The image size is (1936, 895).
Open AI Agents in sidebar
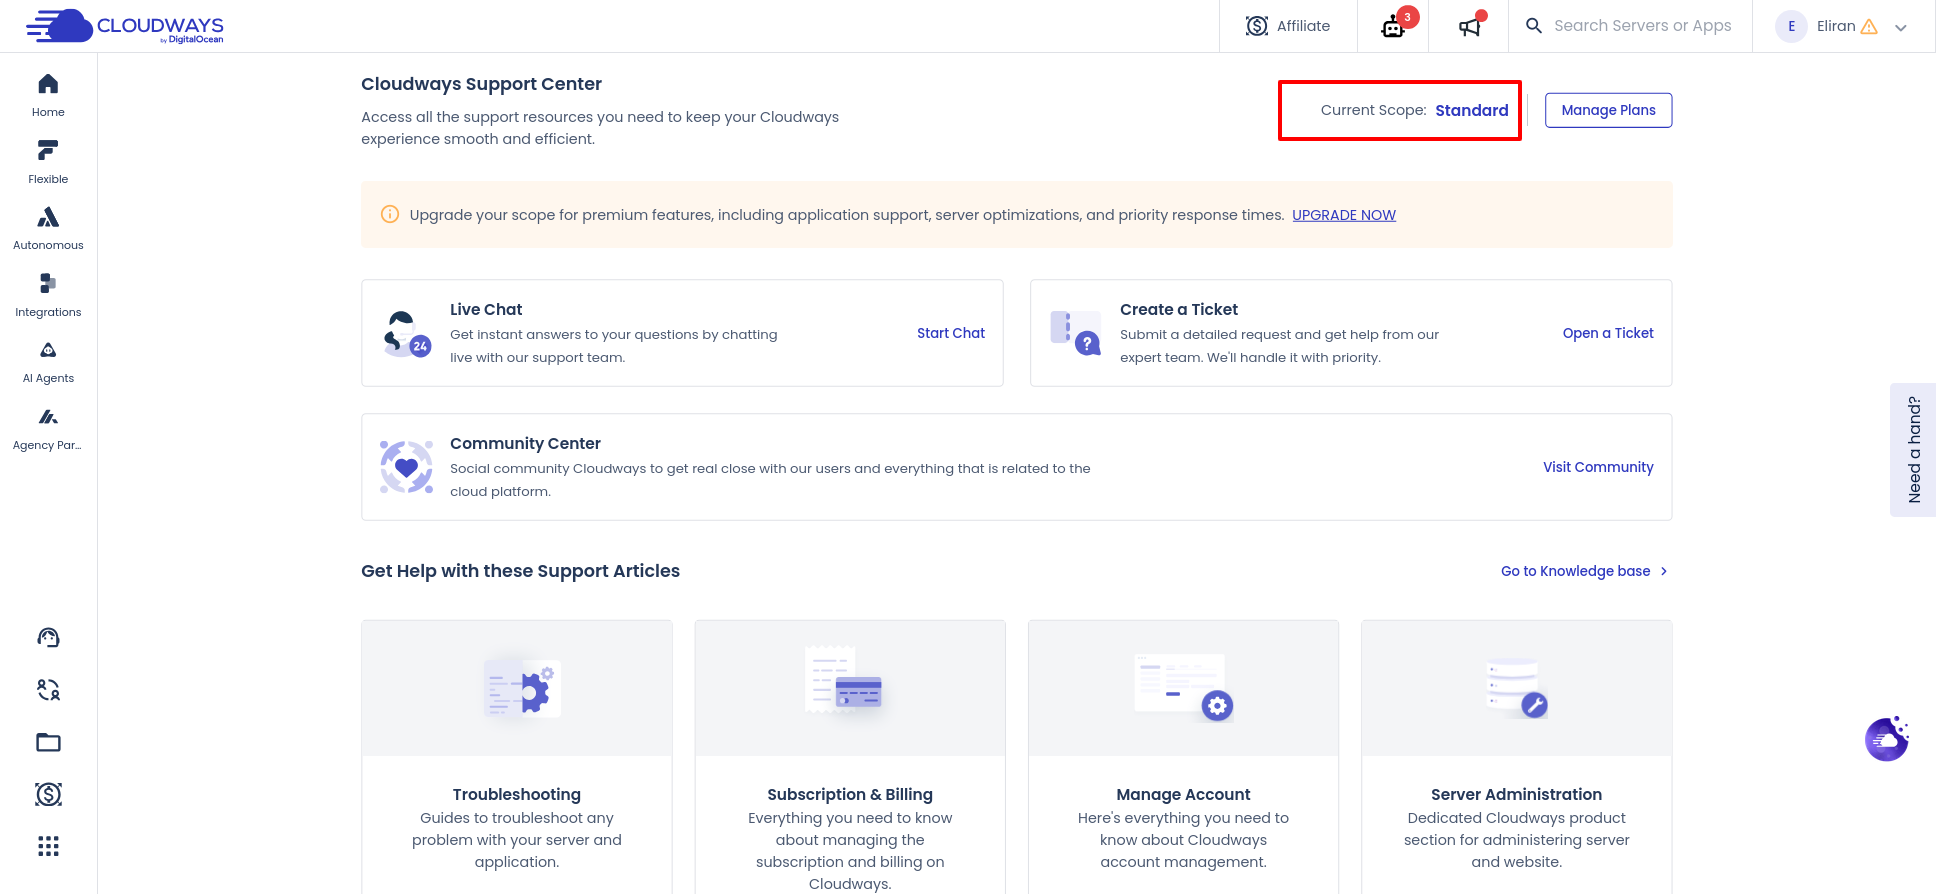click(x=48, y=362)
